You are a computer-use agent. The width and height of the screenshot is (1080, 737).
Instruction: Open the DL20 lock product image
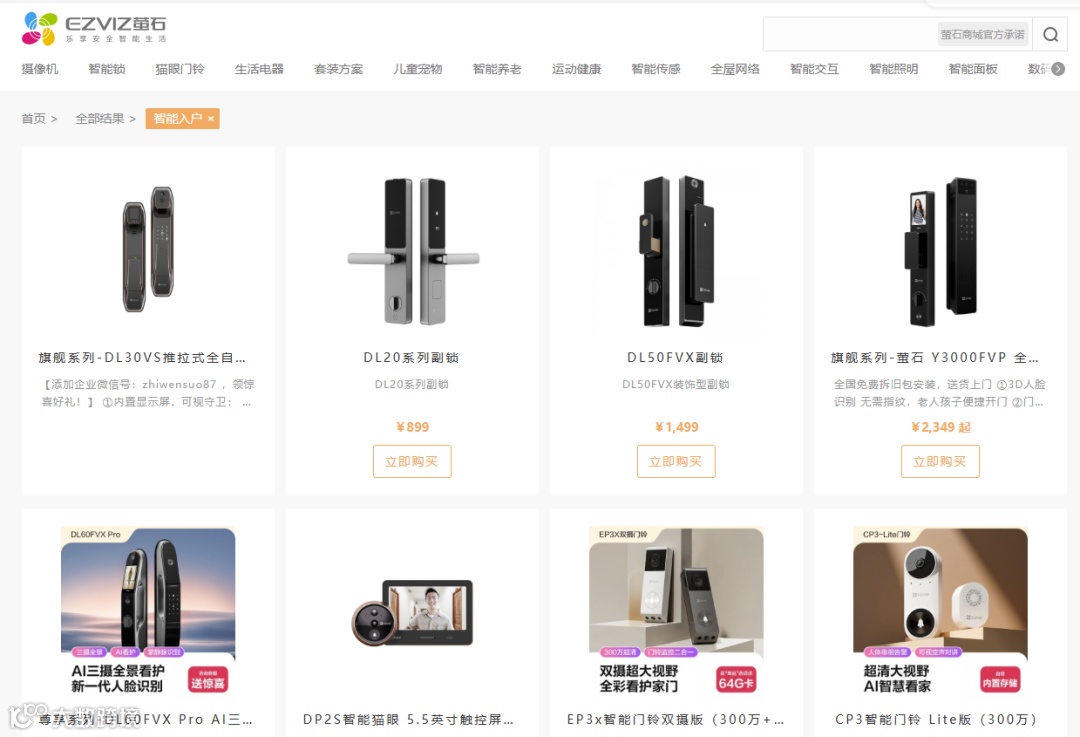[413, 251]
